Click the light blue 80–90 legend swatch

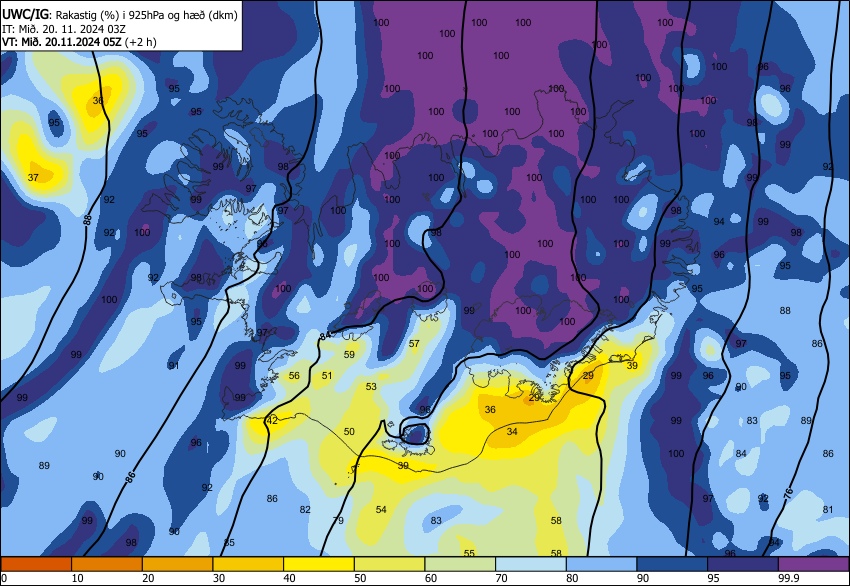(x=602, y=564)
